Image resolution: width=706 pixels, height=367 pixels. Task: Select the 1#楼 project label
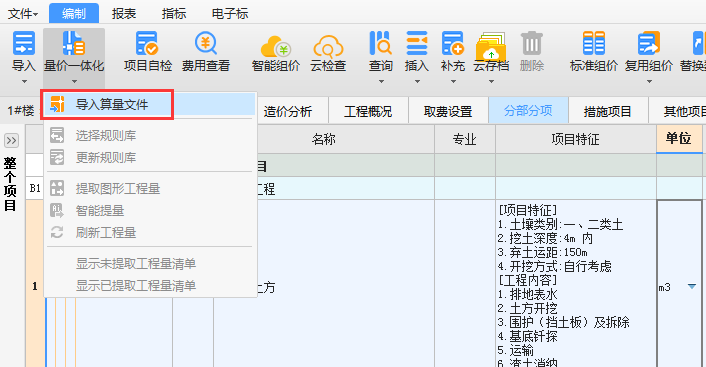pos(21,111)
